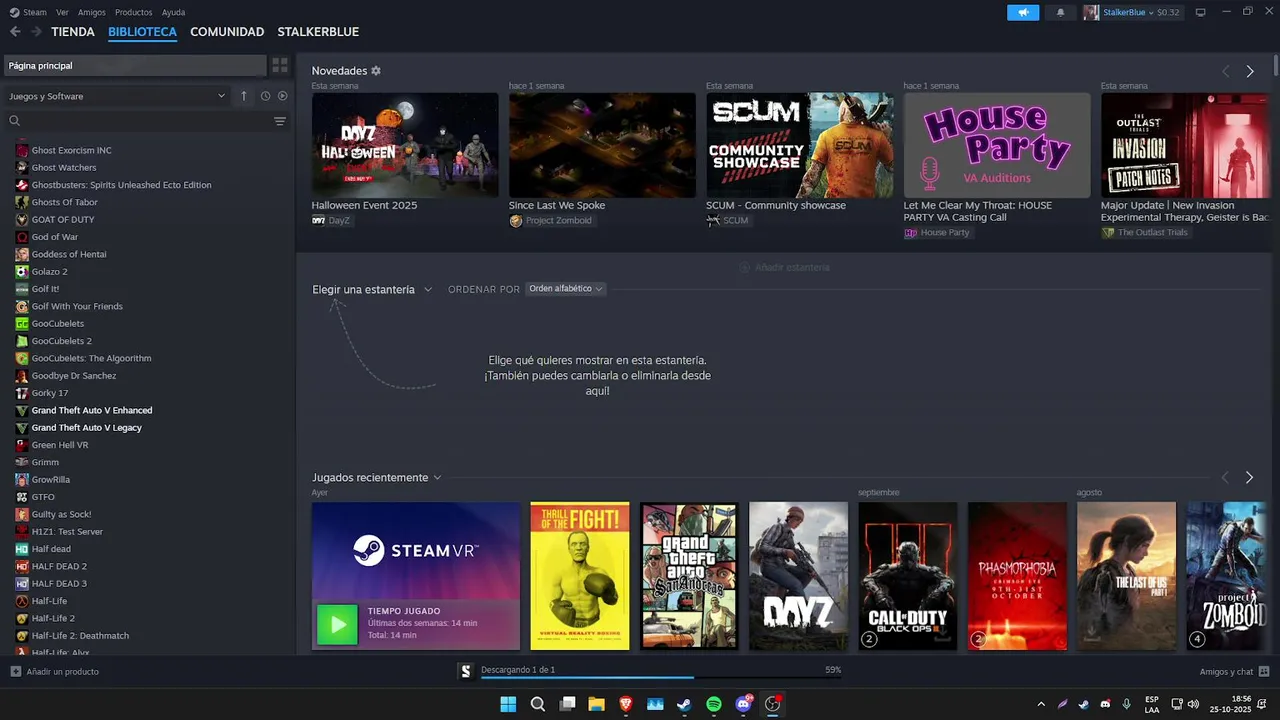Select Grand Theft Auto V Legacy
Viewport: 1280px width, 720px height.
(86, 428)
